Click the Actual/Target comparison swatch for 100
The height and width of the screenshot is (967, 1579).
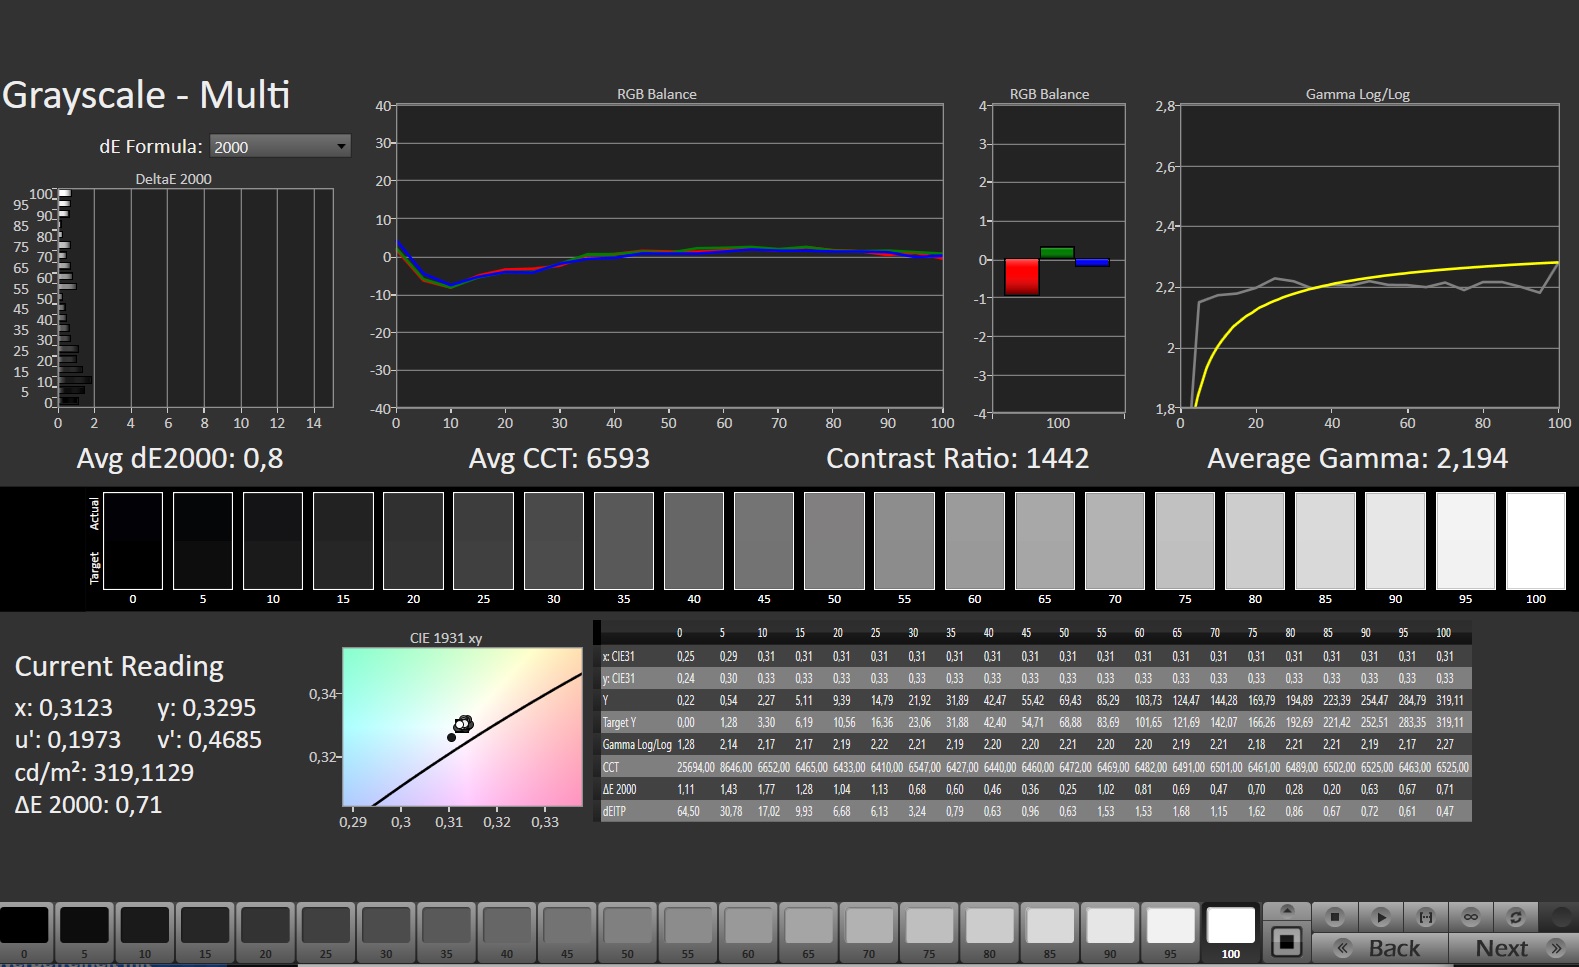1536,541
